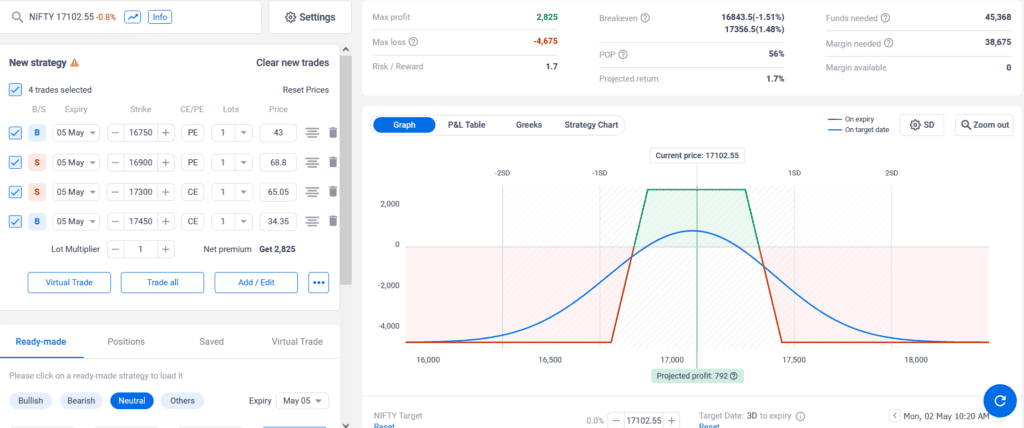Click the Info badge
Viewport: 1024px width, 428px height.
160,17
